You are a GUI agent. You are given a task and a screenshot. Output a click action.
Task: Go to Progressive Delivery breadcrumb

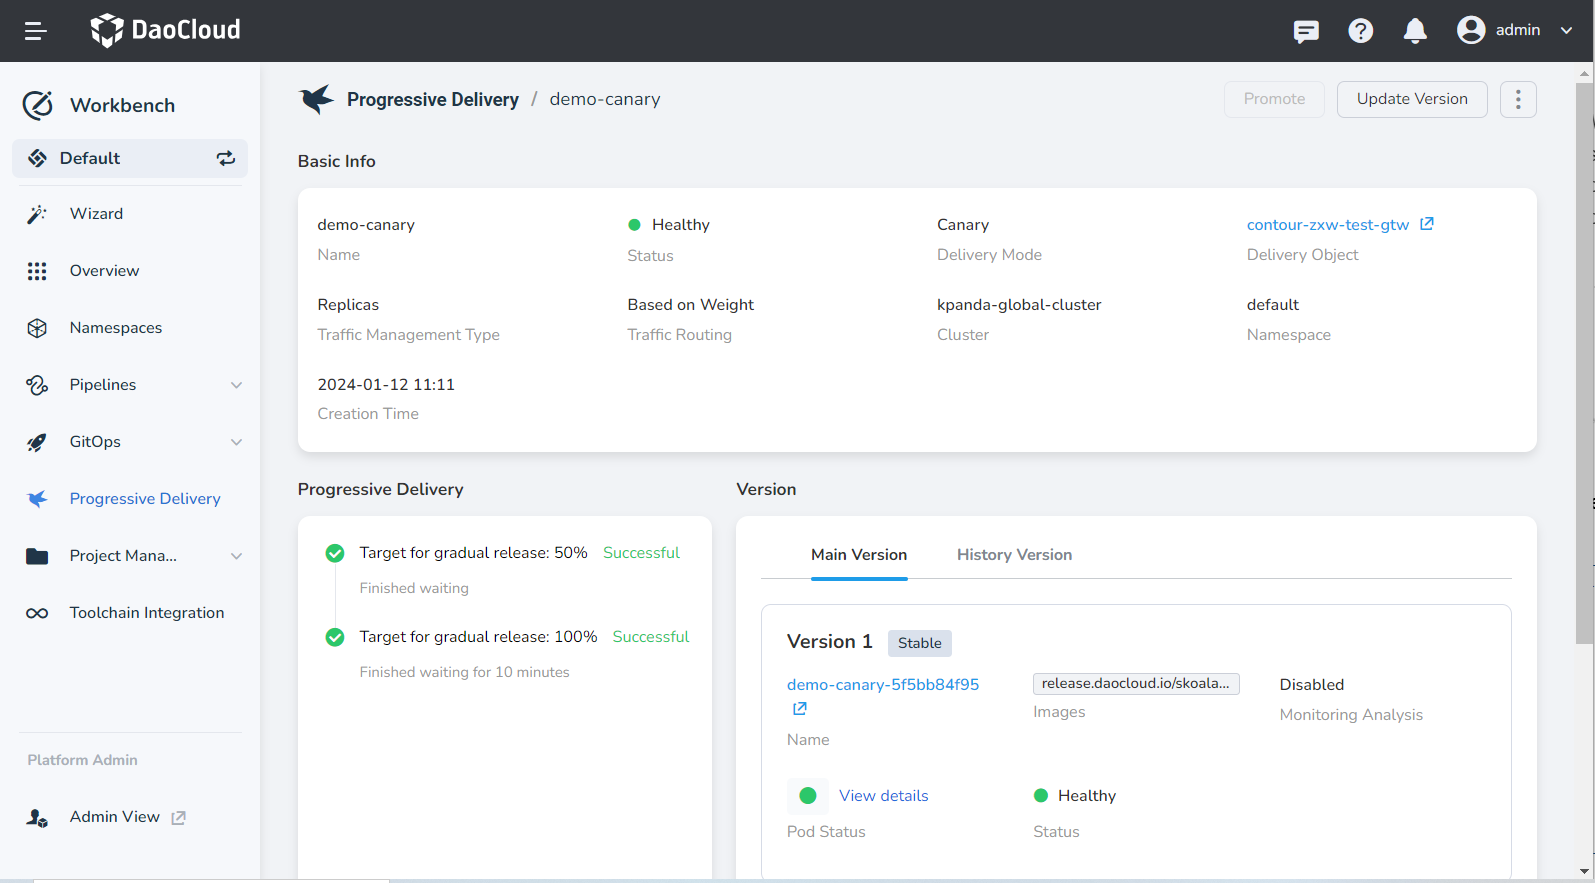click(x=432, y=99)
